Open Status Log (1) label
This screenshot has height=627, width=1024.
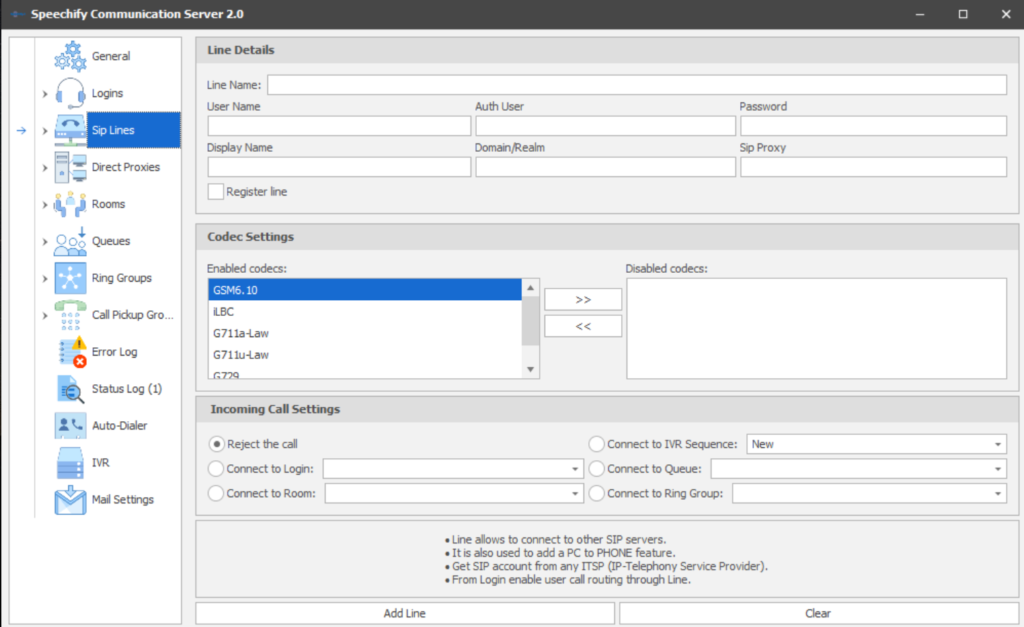[127, 389]
